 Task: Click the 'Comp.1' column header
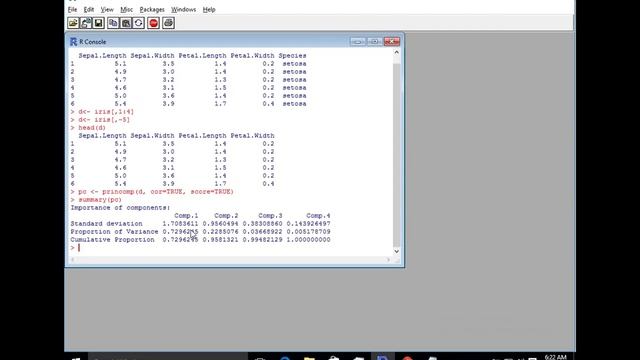[186, 216]
